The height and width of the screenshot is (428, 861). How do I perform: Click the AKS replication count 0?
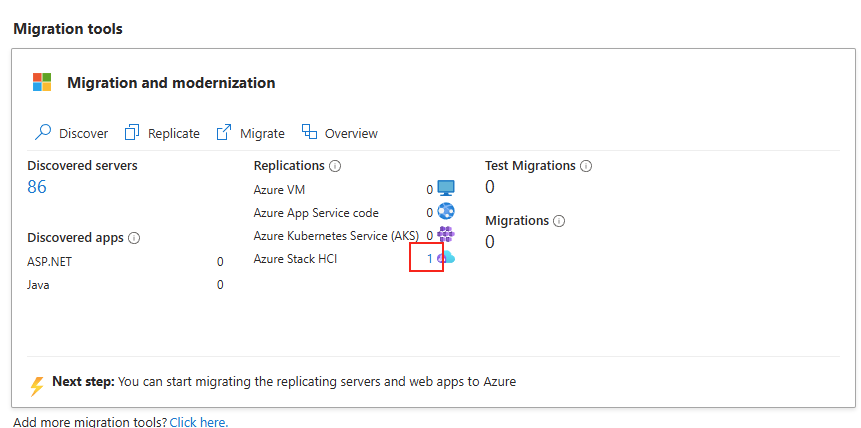[430, 236]
